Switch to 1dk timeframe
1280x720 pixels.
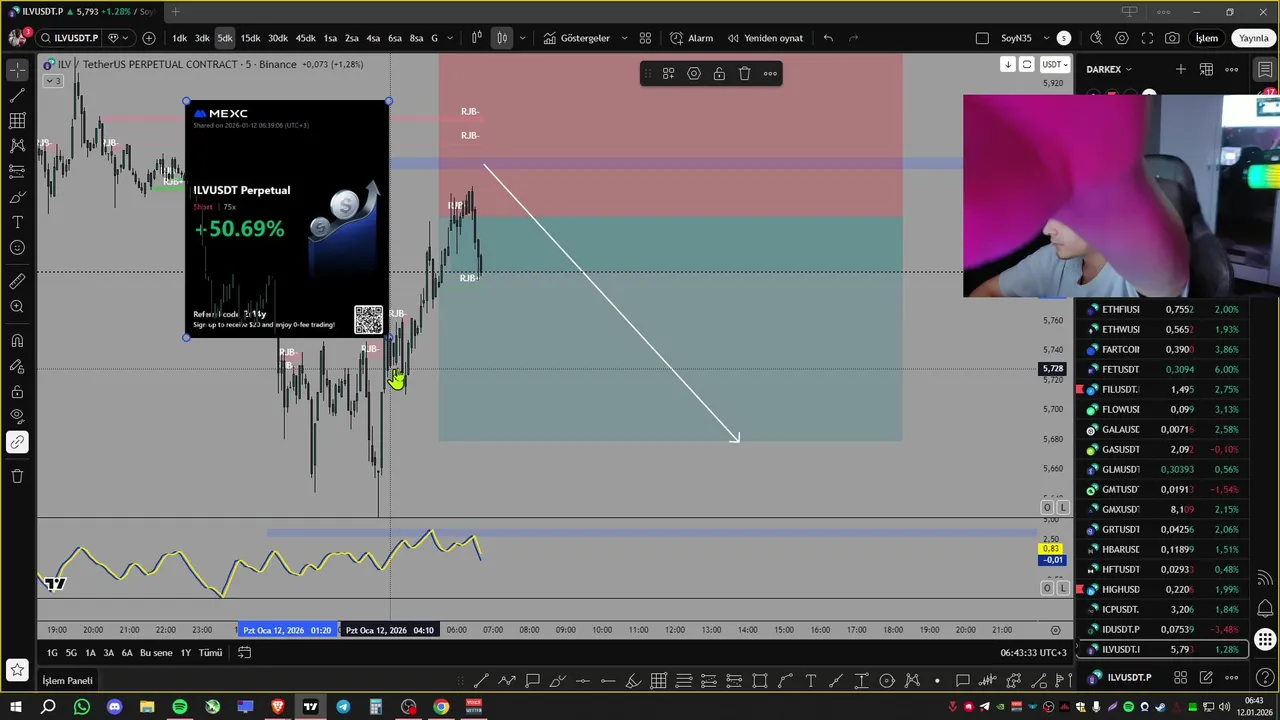(x=179, y=38)
